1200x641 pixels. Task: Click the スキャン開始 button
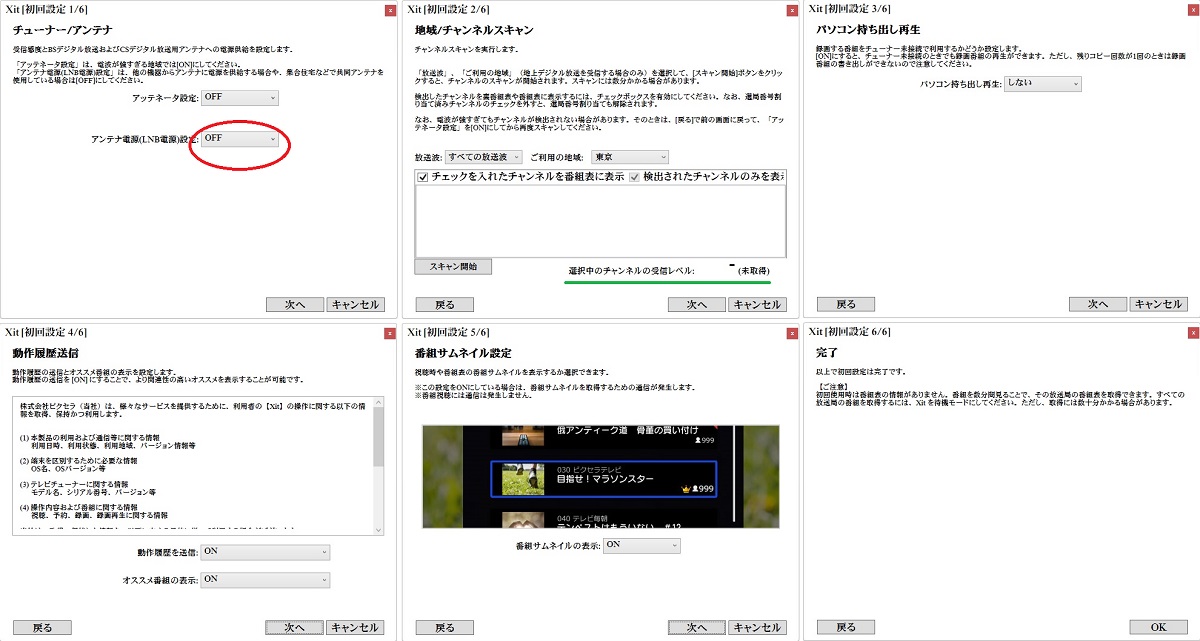(x=453, y=267)
